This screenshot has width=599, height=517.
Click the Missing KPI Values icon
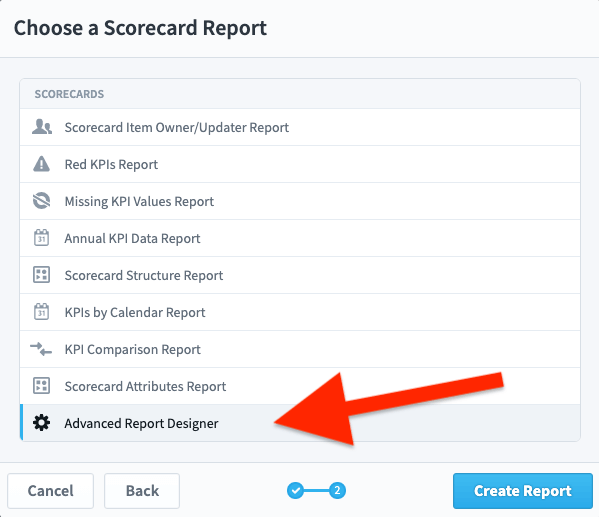pyautogui.click(x=42, y=201)
